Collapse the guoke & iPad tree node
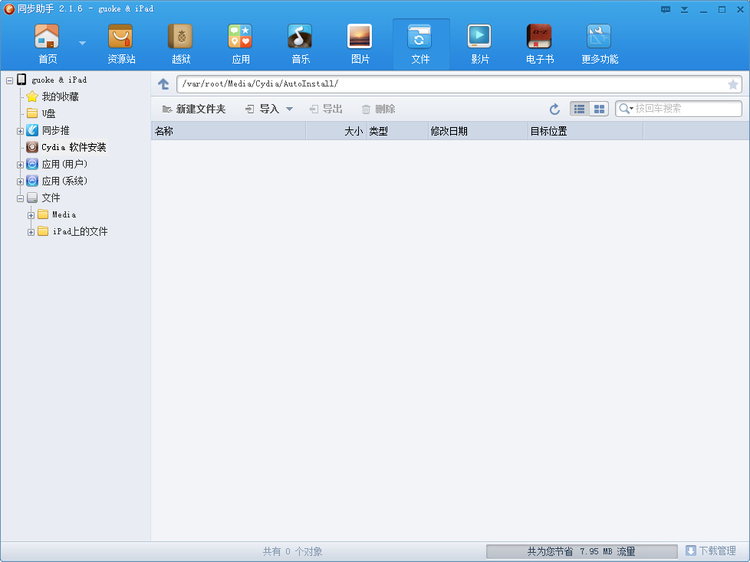This screenshot has width=750, height=562. 10,80
